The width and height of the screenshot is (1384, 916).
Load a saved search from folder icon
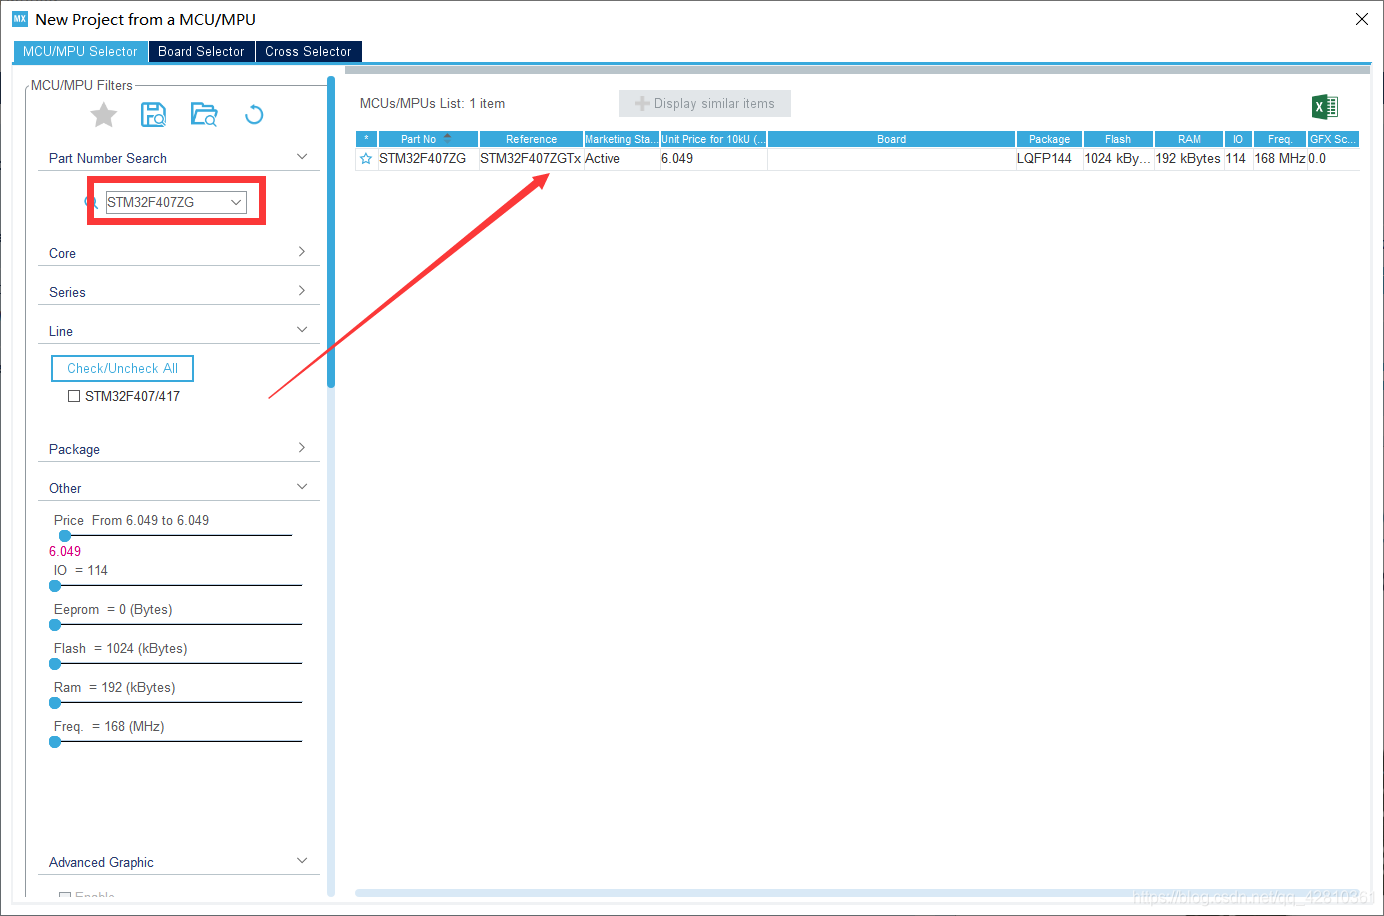pyautogui.click(x=204, y=115)
